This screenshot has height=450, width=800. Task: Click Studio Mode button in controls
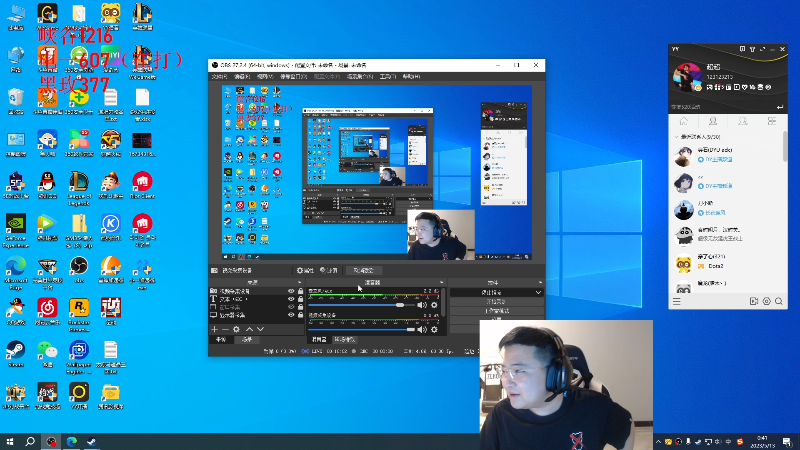tap(496, 311)
